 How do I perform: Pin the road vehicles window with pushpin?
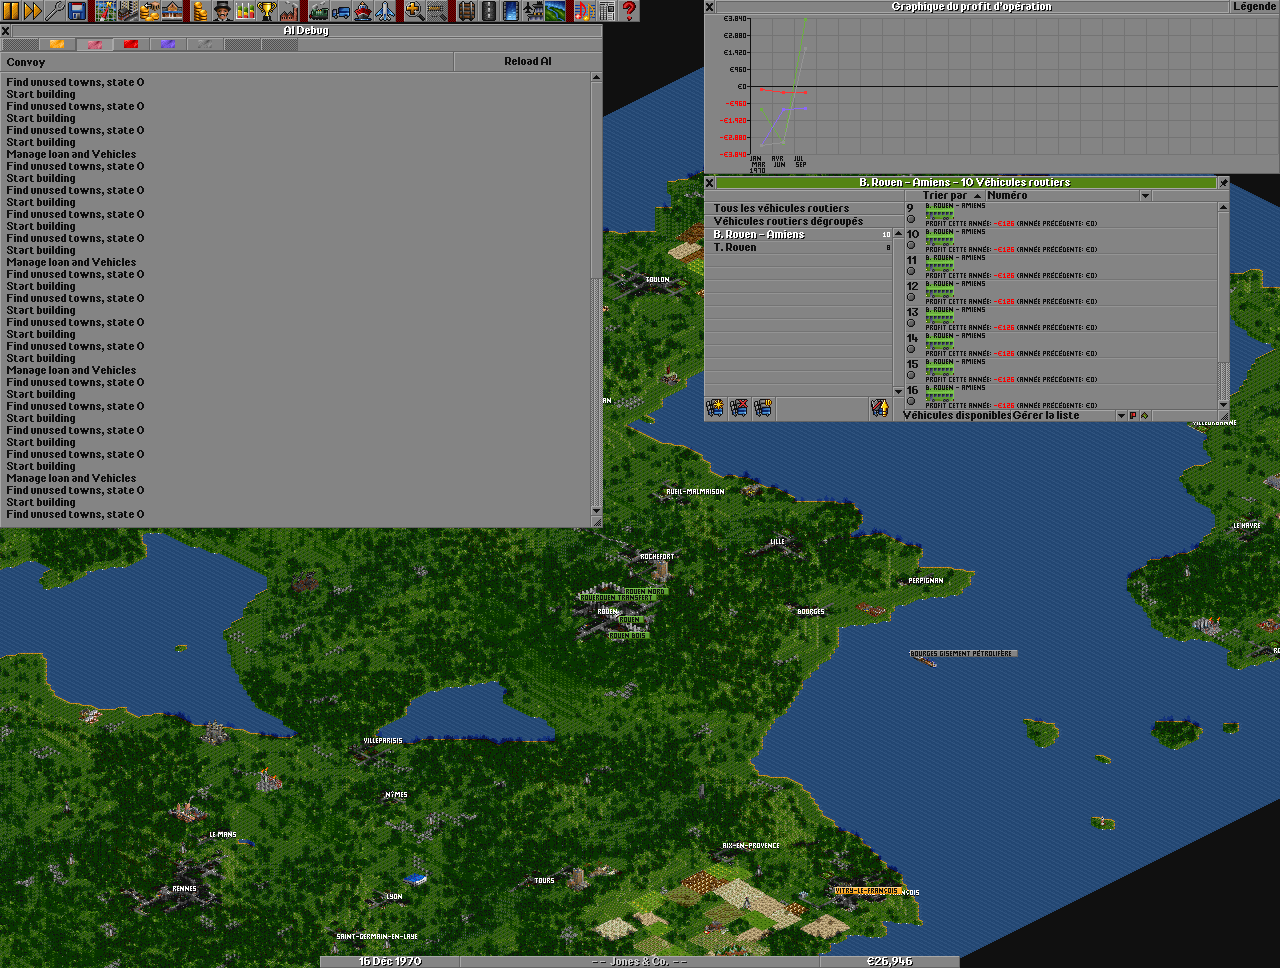pos(1223,182)
